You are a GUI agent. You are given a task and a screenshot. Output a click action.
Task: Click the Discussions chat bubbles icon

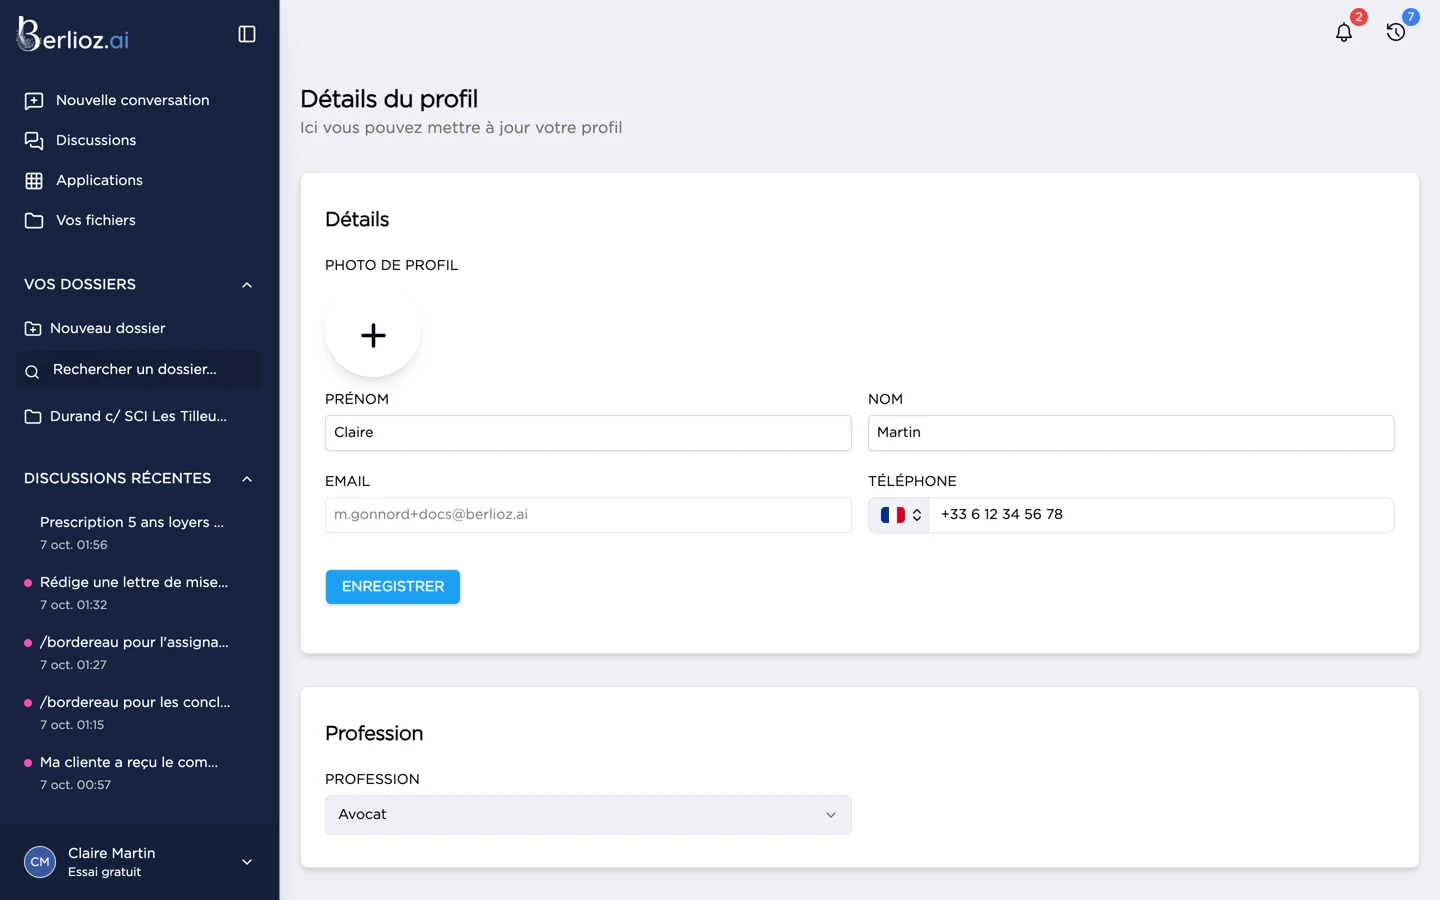click(x=34, y=141)
